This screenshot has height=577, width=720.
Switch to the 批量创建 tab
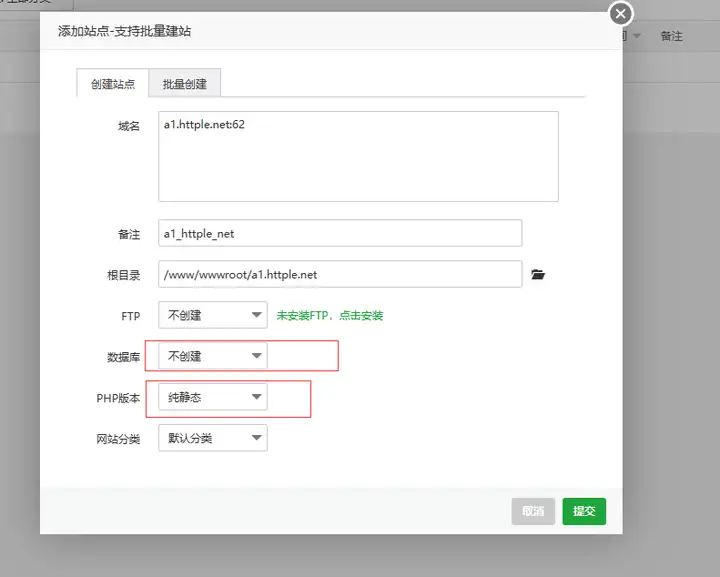pyautogui.click(x=185, y=84)
